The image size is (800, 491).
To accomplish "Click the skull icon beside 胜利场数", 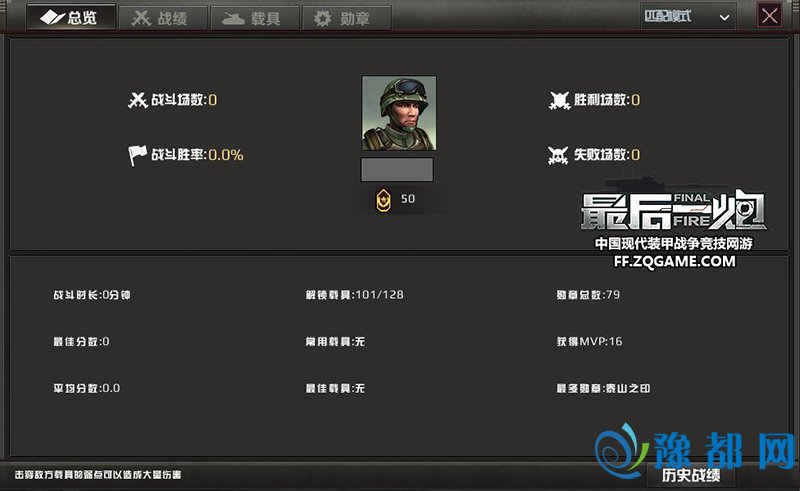I will (x=559, y=100).
